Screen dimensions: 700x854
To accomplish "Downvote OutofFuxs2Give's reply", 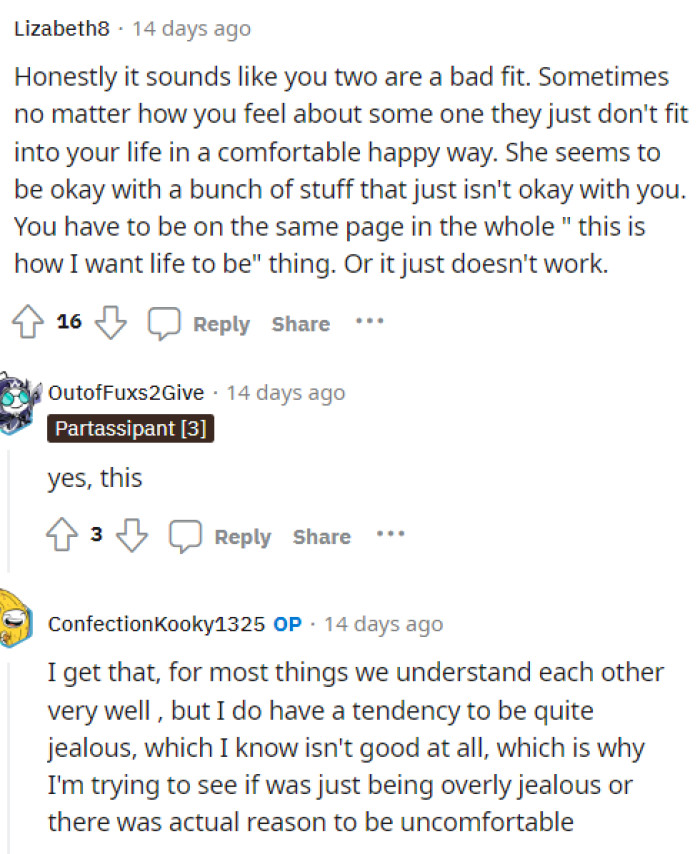I will coord(131,535).
